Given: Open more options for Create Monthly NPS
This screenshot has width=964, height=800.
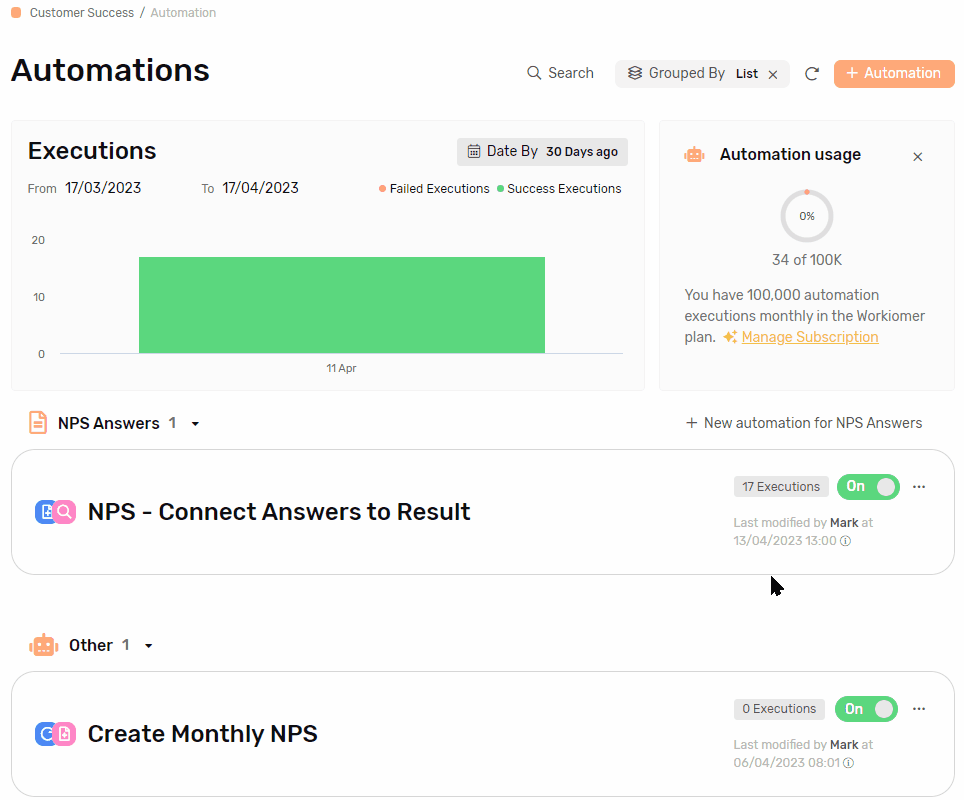Looking at the screenshot, I should pyautogui.click(x=919, y=708).
